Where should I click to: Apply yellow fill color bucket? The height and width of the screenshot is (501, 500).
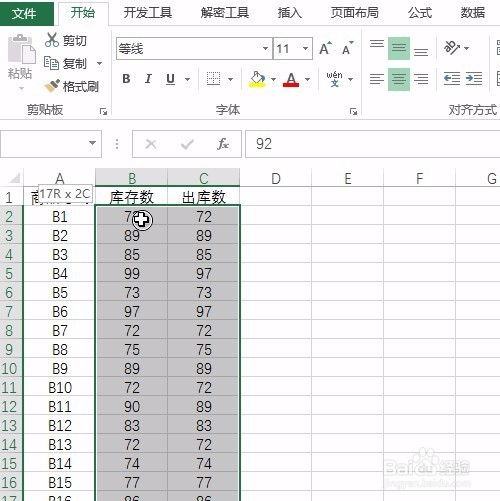click(x=257, y=79)
